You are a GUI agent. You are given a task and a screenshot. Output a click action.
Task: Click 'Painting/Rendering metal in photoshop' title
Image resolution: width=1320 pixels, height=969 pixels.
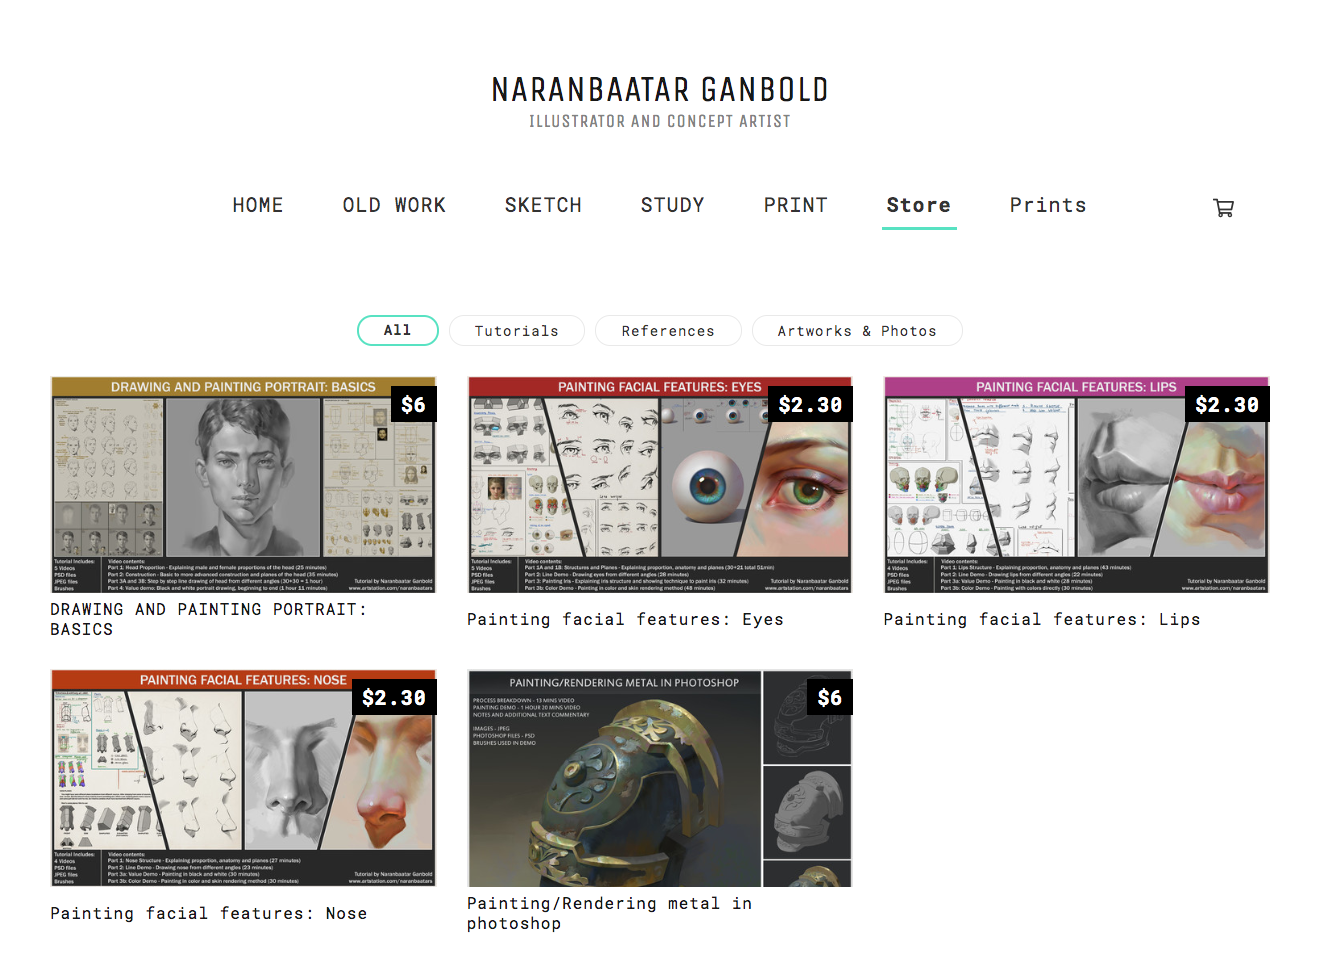click(609, 913)
